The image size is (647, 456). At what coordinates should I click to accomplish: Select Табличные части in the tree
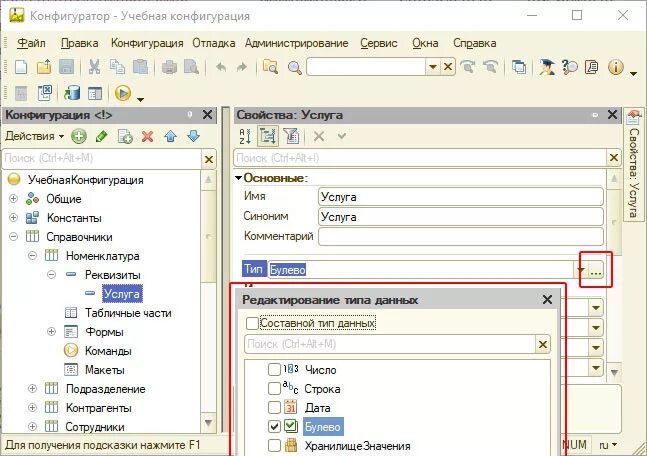(128, 313)
